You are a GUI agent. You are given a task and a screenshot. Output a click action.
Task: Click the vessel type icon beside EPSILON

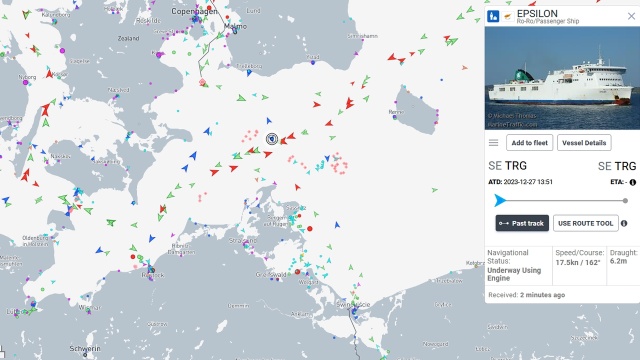(x=493, y=16)
